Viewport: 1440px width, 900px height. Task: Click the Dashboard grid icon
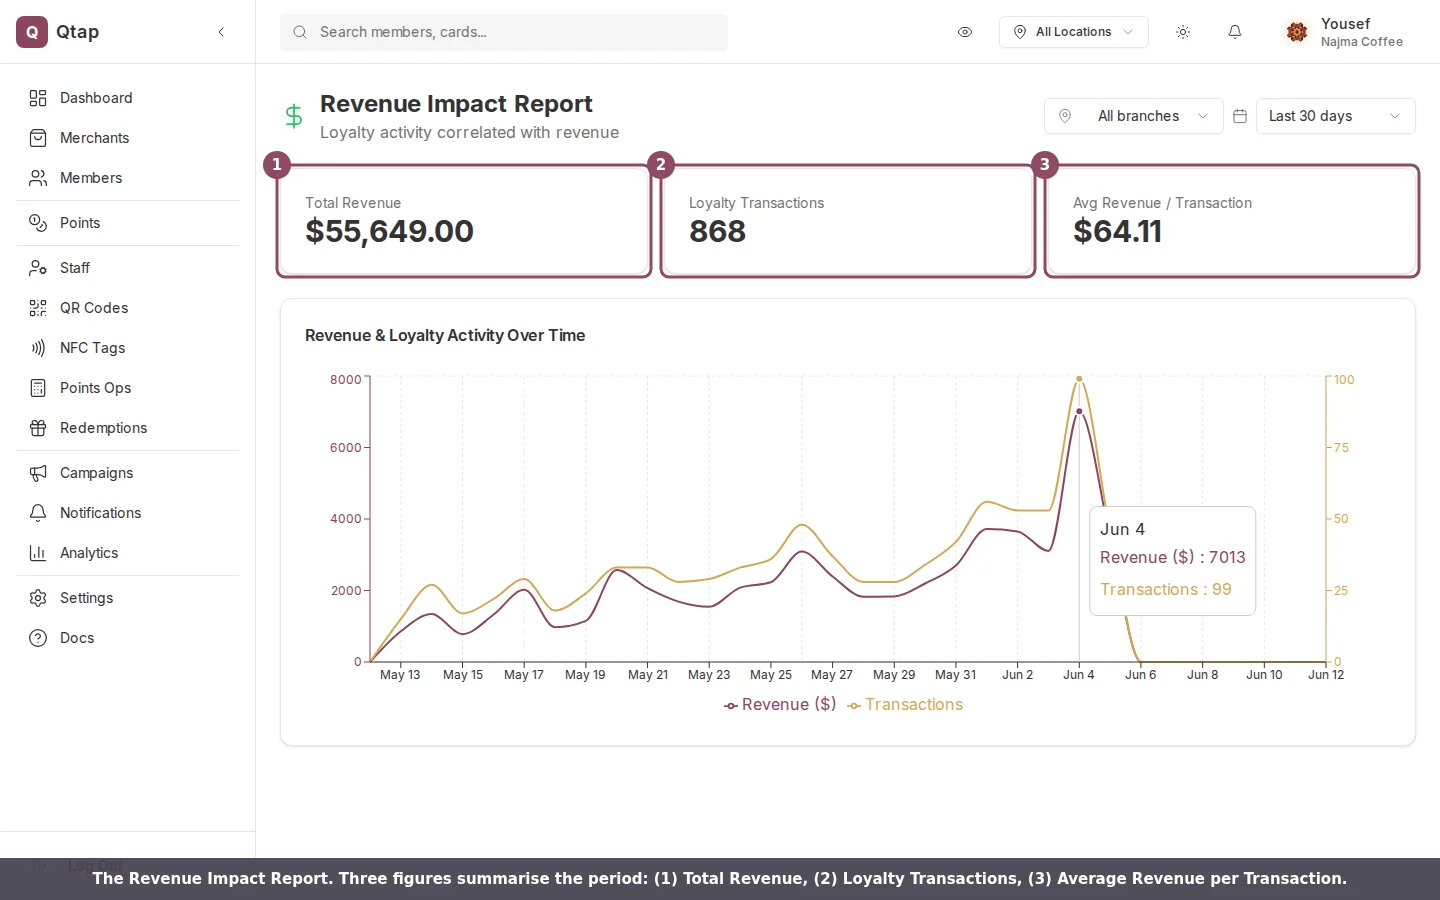pyautogui.click(x=38, y=98)
